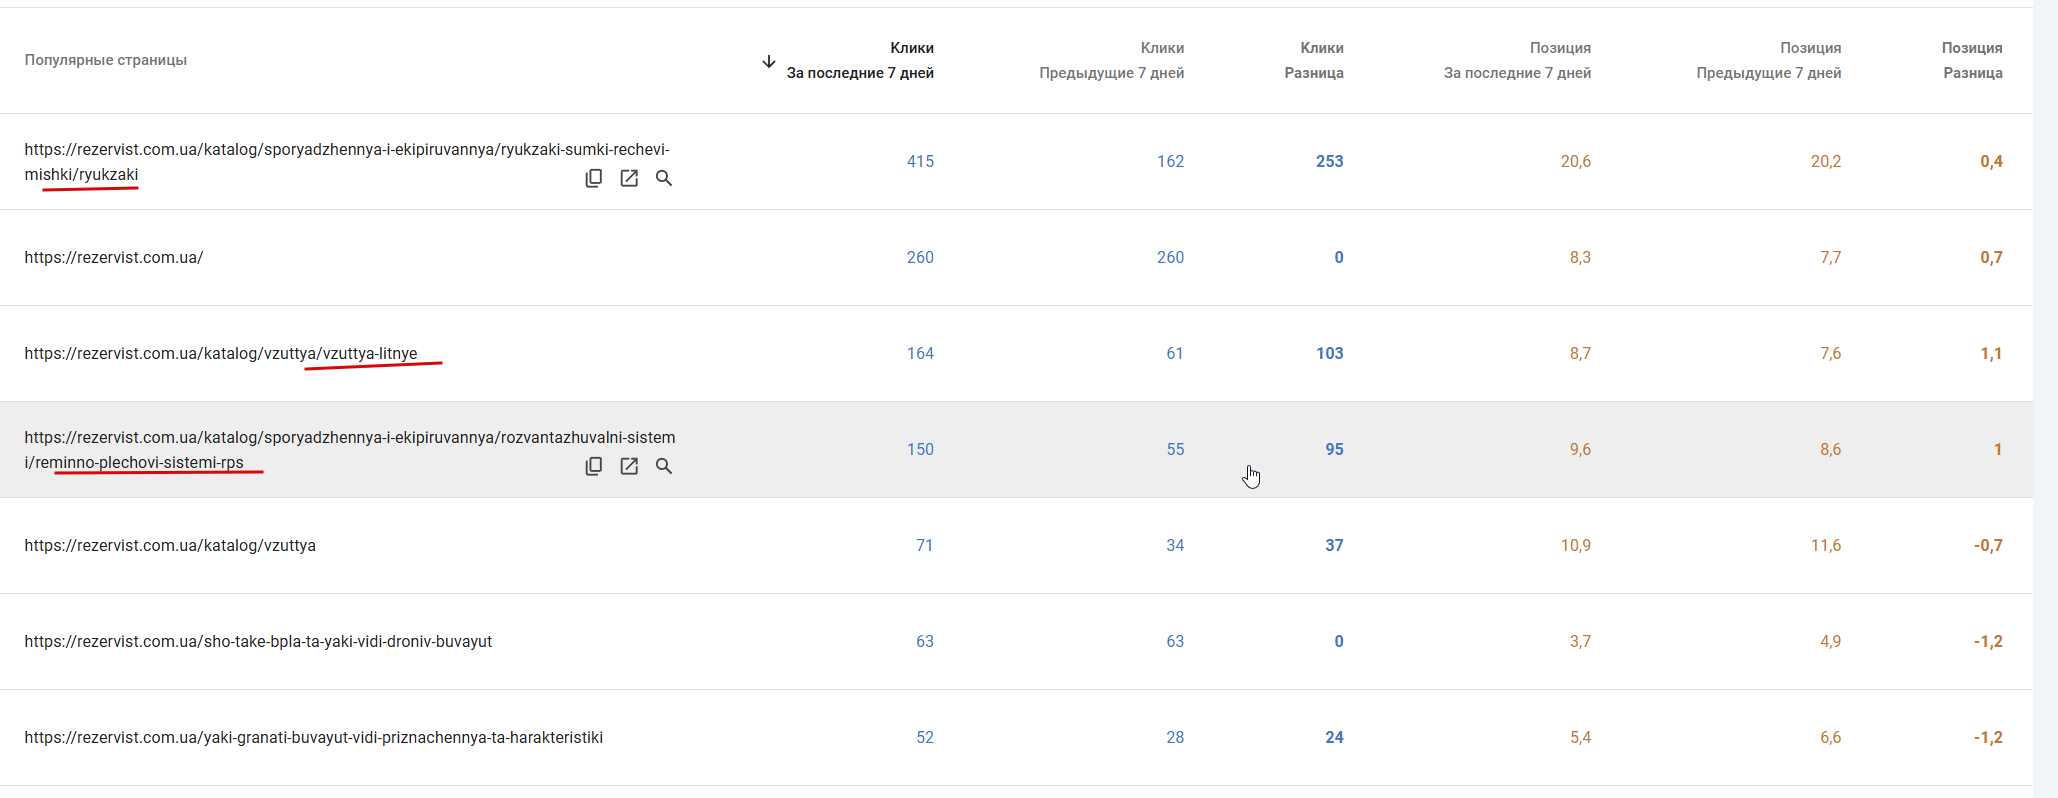Sort by Позиция Разница column header
The height and width of the screenshot is (798, 2058).
1972,60
